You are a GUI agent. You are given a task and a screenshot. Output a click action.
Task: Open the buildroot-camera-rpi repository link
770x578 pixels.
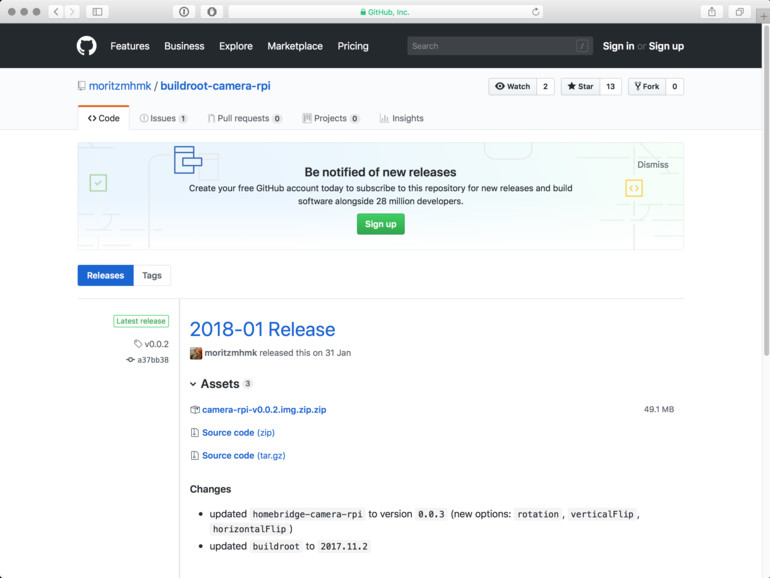click(x=215, y=86)
